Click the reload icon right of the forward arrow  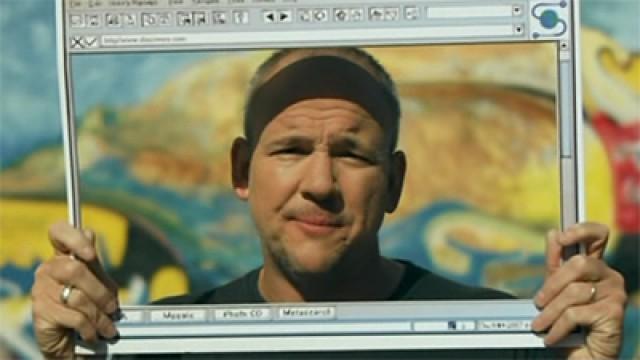pos(304,16)
